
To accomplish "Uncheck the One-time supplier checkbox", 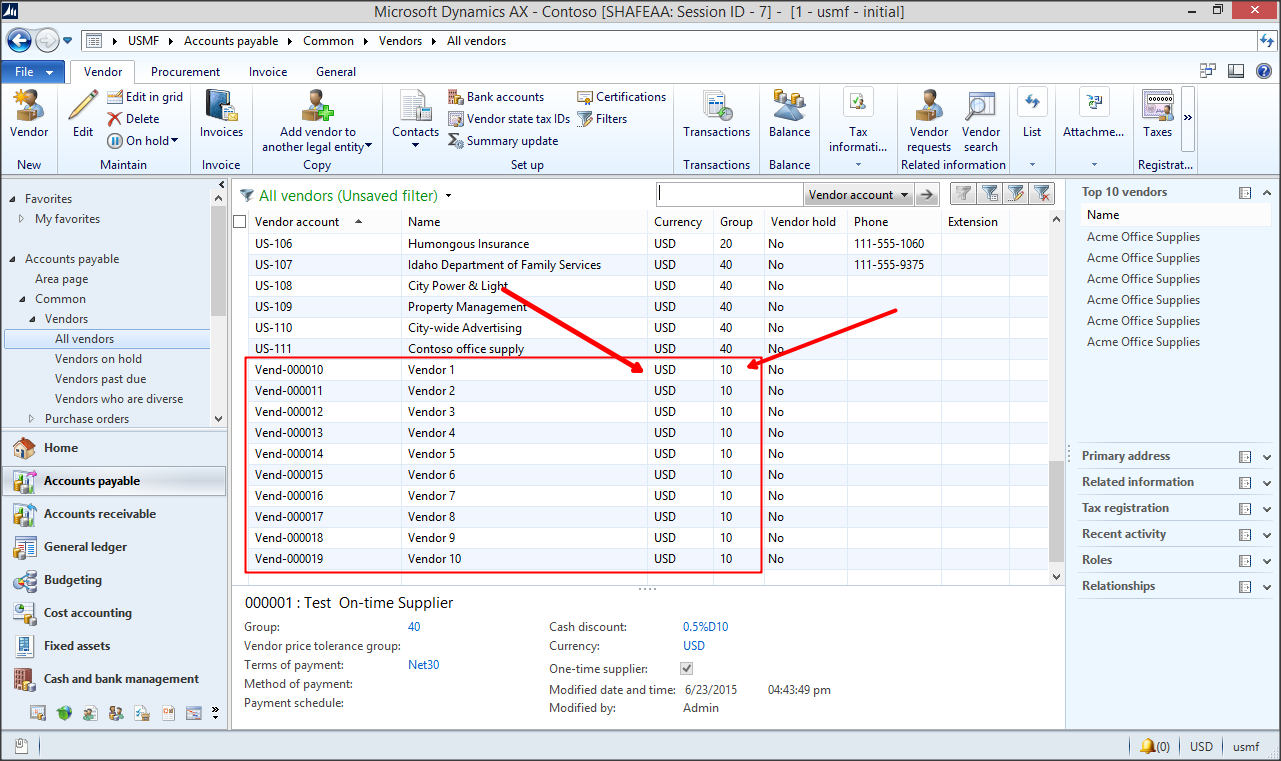I will point(686,668).
